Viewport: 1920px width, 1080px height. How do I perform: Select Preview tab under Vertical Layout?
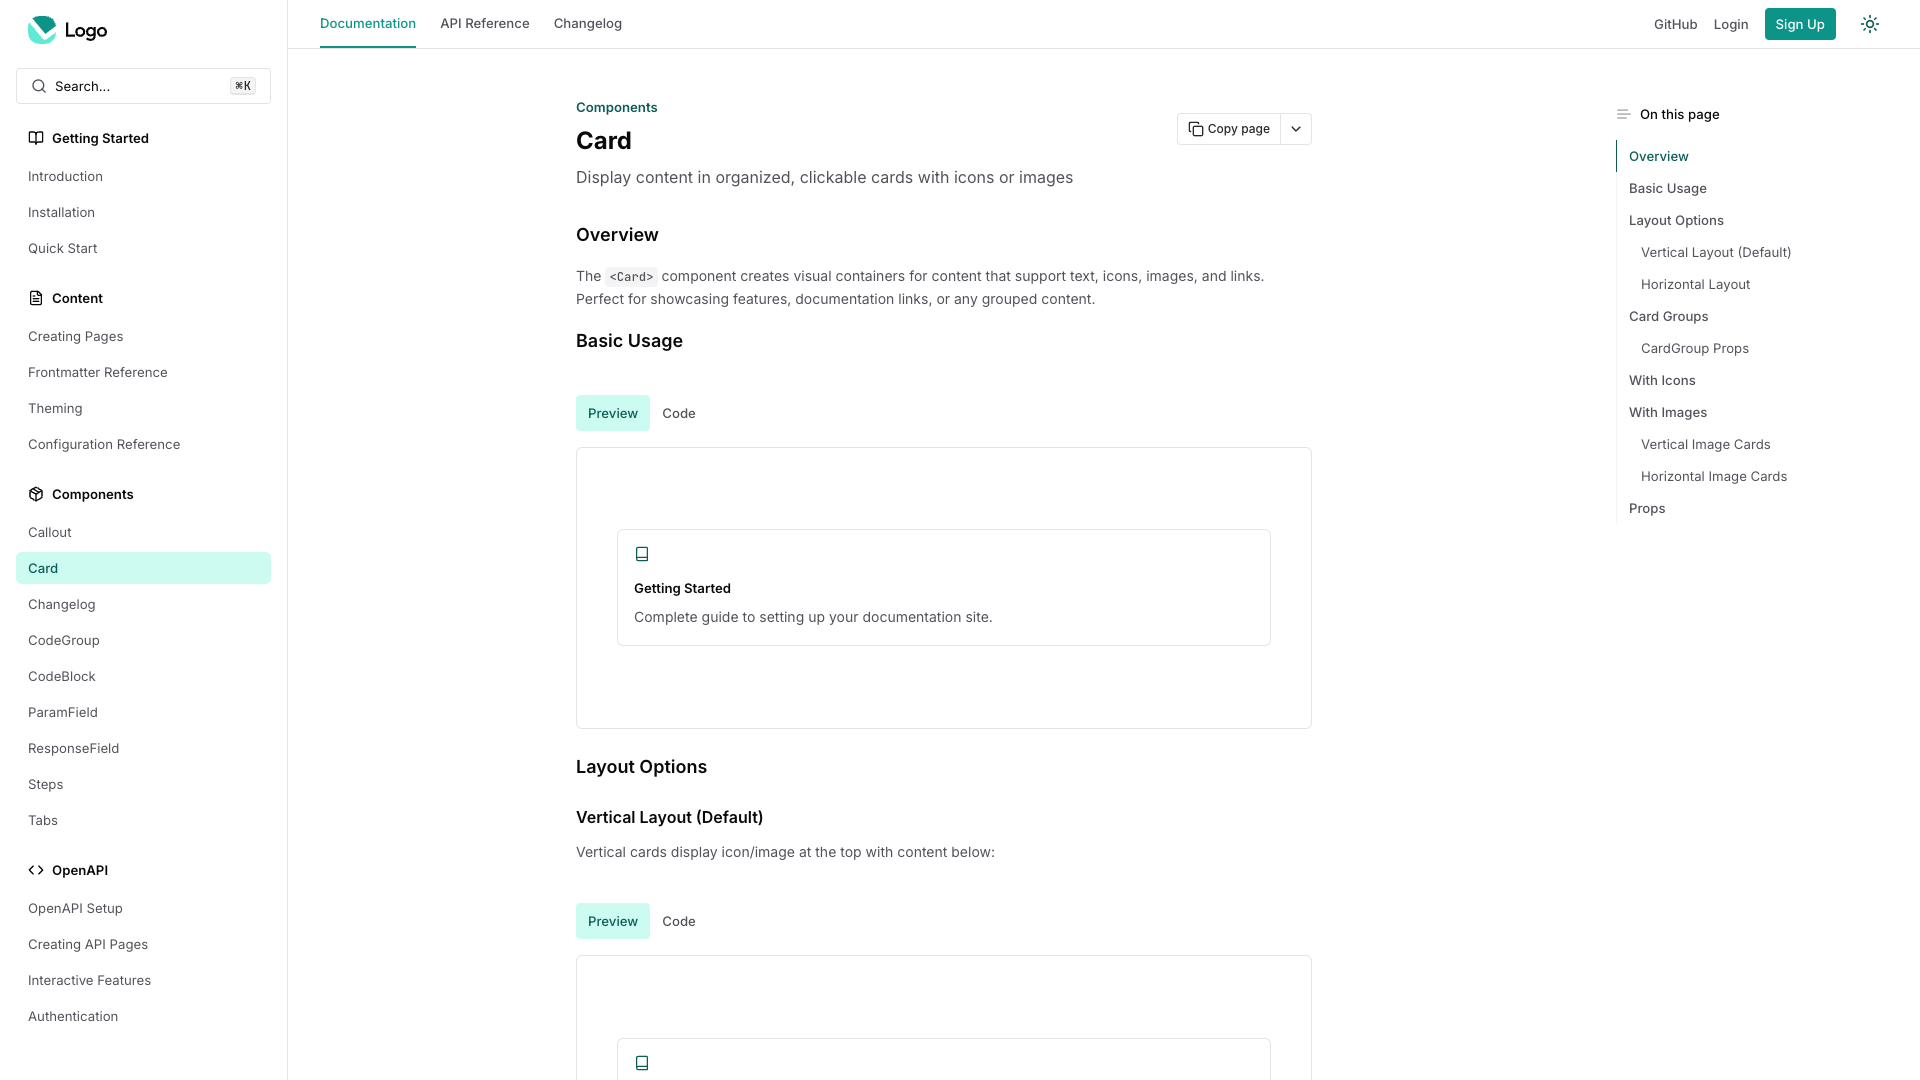click(x=612, y=921)
